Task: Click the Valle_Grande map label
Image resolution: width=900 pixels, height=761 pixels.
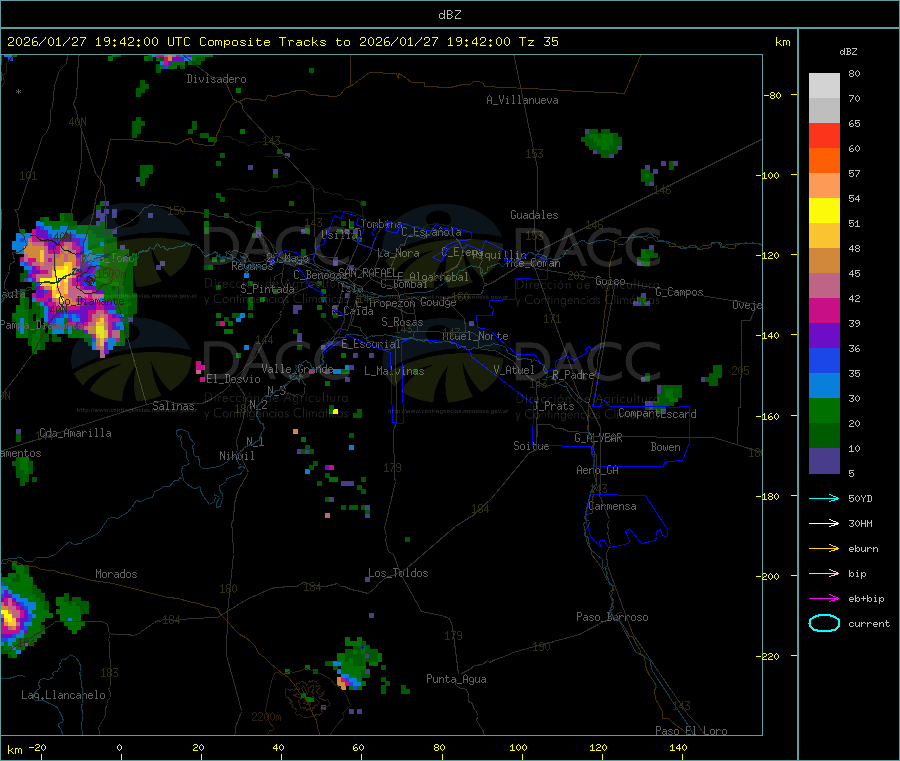Action: 297,368
